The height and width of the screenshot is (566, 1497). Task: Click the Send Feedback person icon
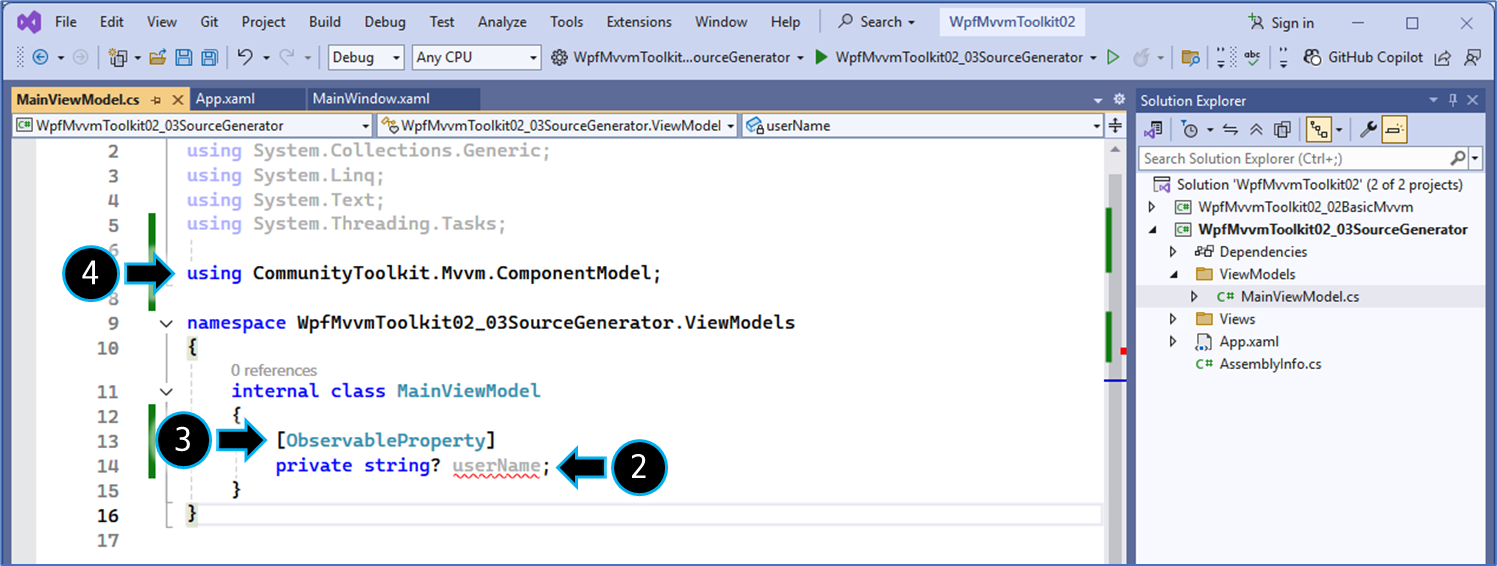[x=1472, y=58]
